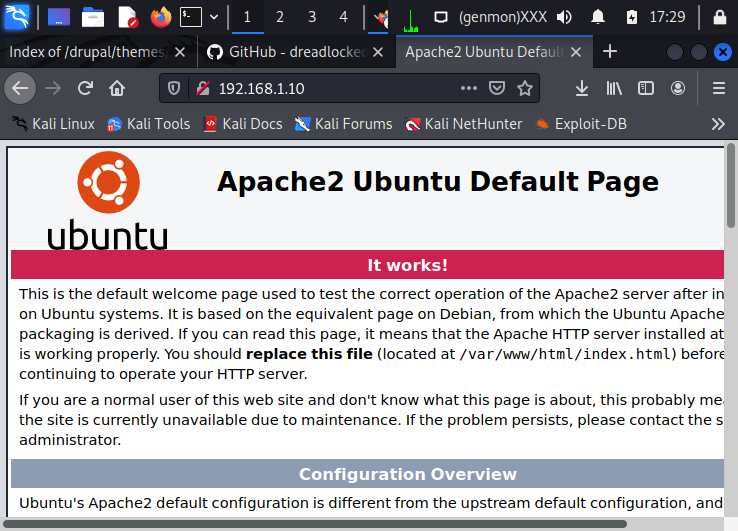The height and width of the screenshot is (531, 738).
Task: Open the terminal emulator panel icon
Action: coord(191,17)
